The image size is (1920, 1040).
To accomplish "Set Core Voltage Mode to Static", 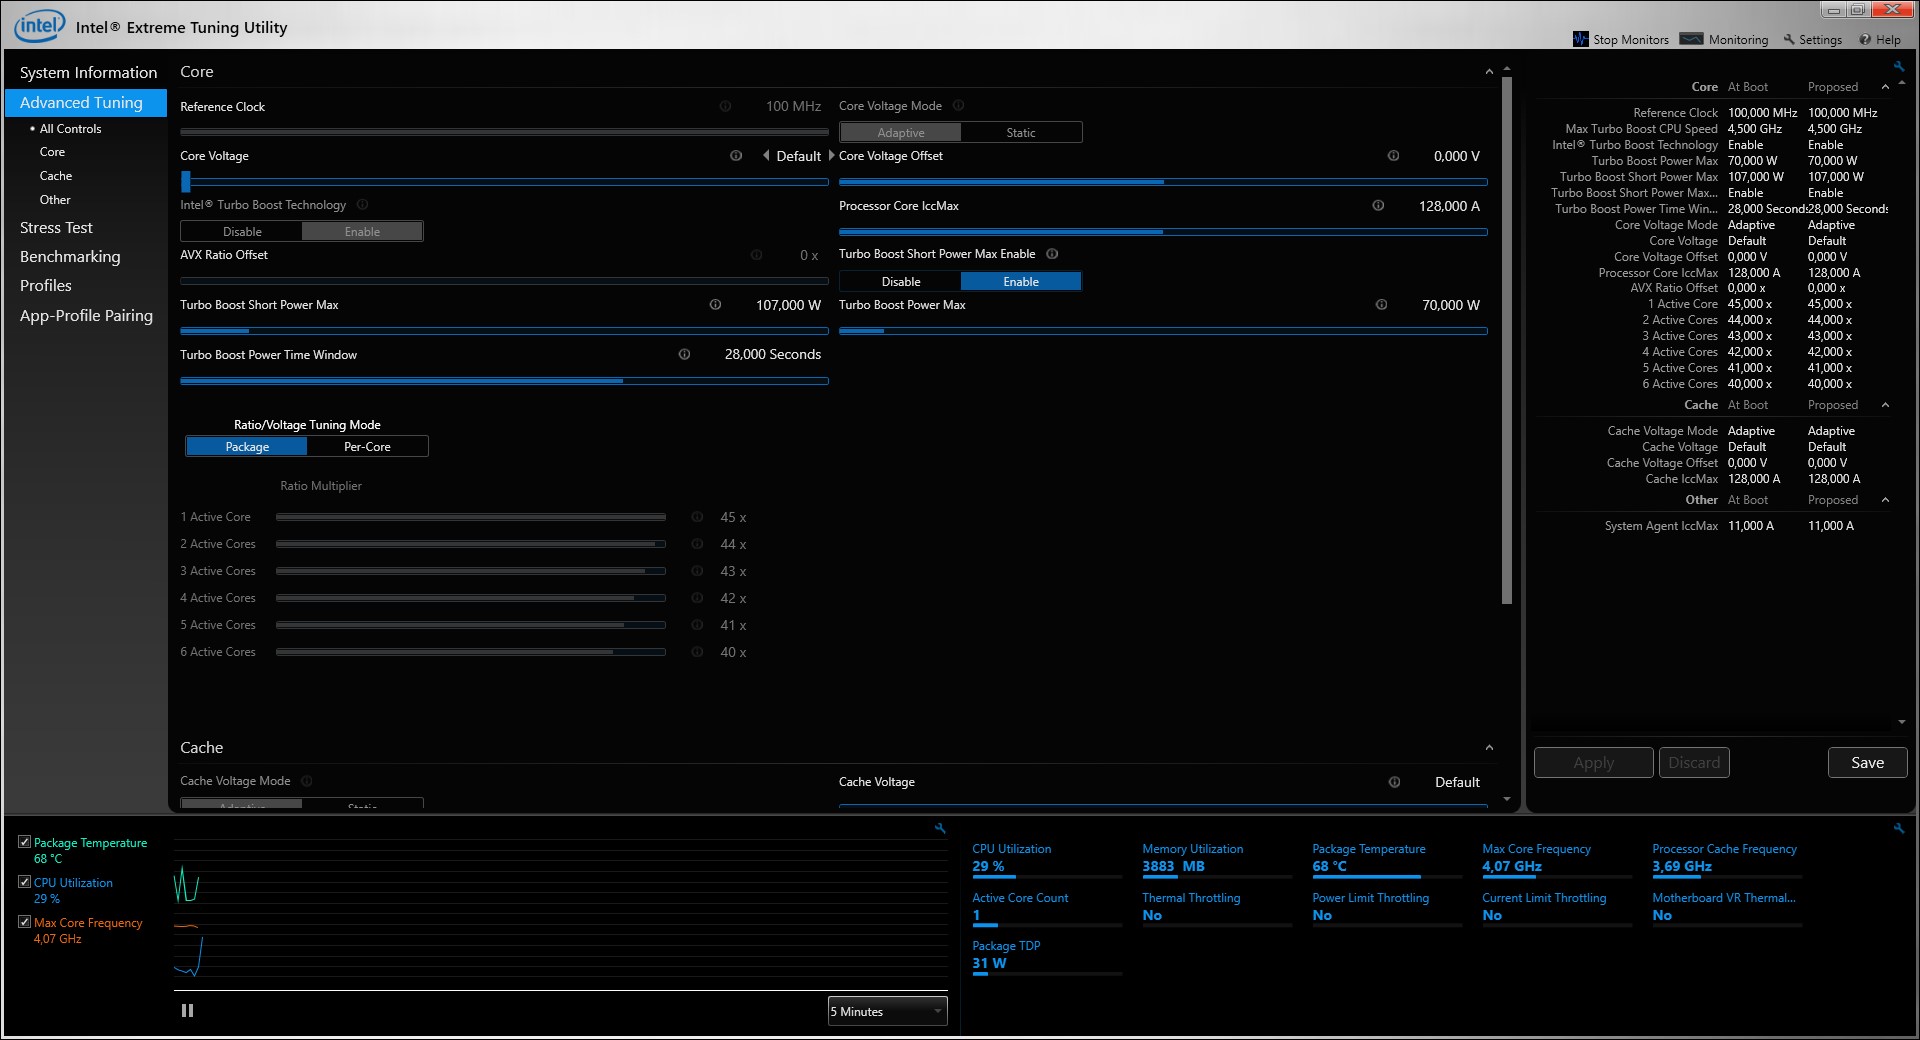I will click(1021, 132).
